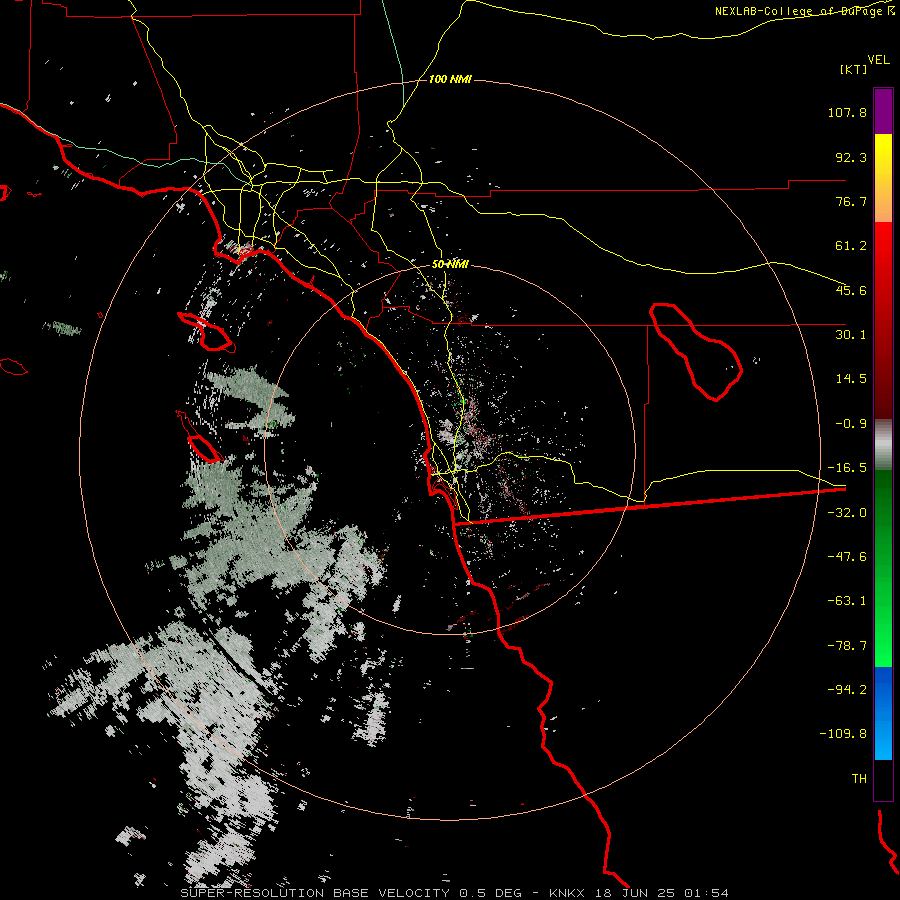Screen dimensions: 900x900
Task: Click the 107.8 value on velocity scale
Action: point(847,112)
